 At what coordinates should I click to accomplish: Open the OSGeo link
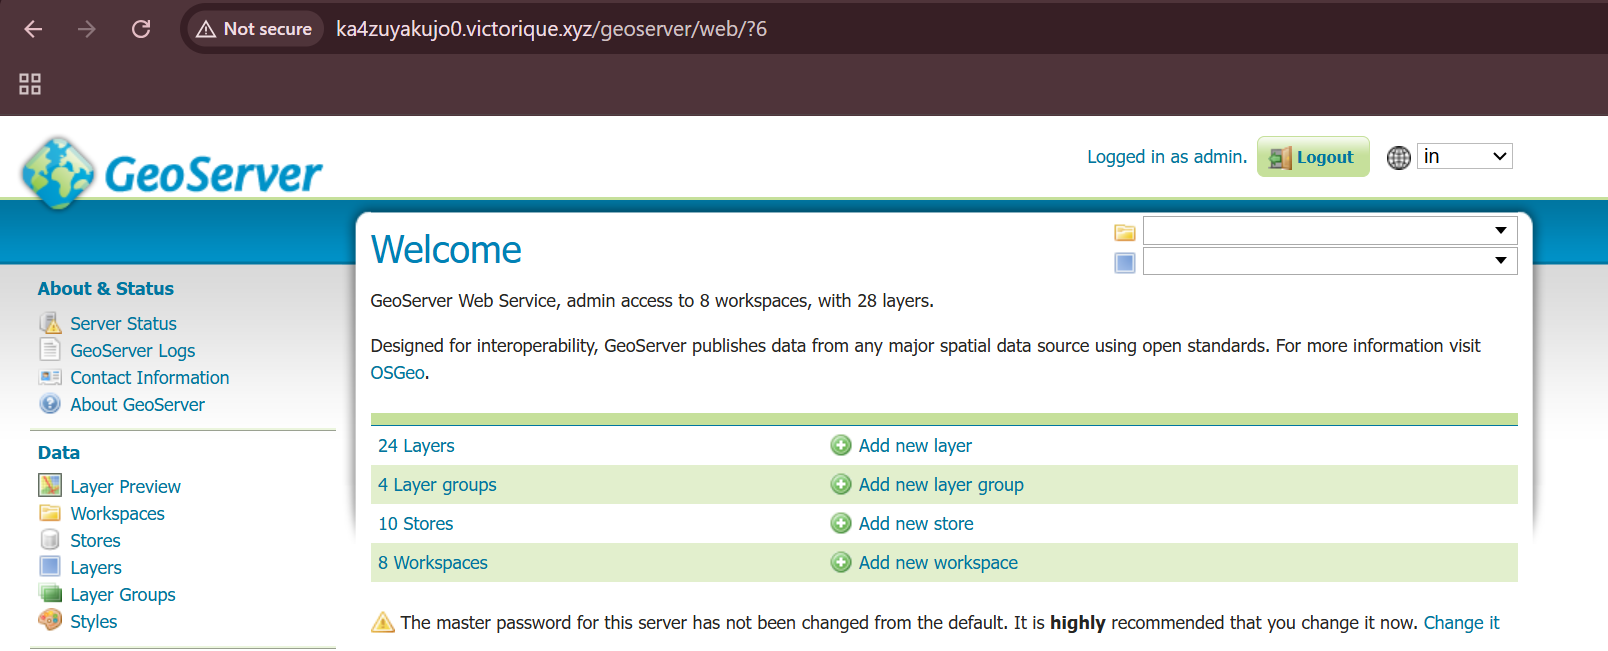click(x=397, y=373)
